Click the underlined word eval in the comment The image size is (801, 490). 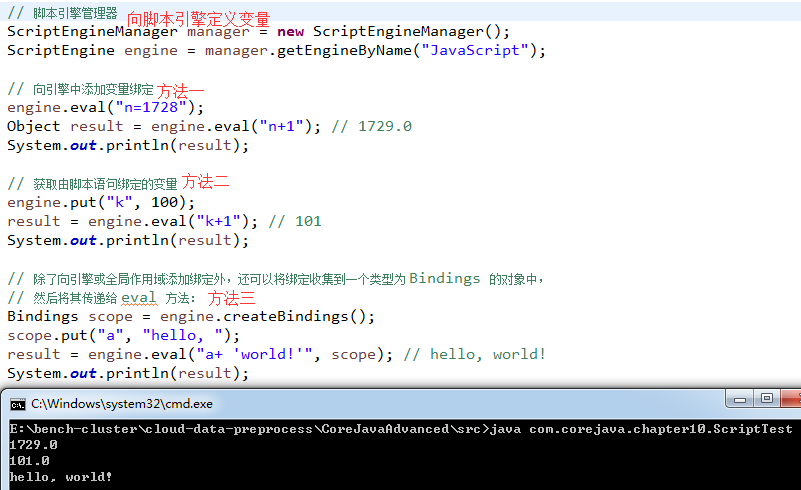pos(138,298)
